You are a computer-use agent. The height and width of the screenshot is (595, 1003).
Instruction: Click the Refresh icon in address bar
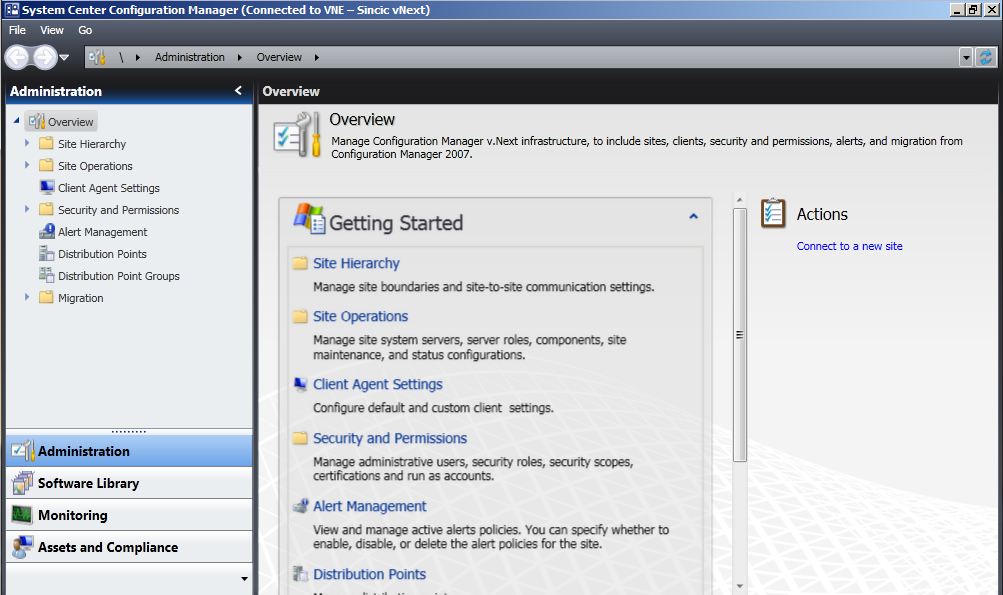[986, 58]
